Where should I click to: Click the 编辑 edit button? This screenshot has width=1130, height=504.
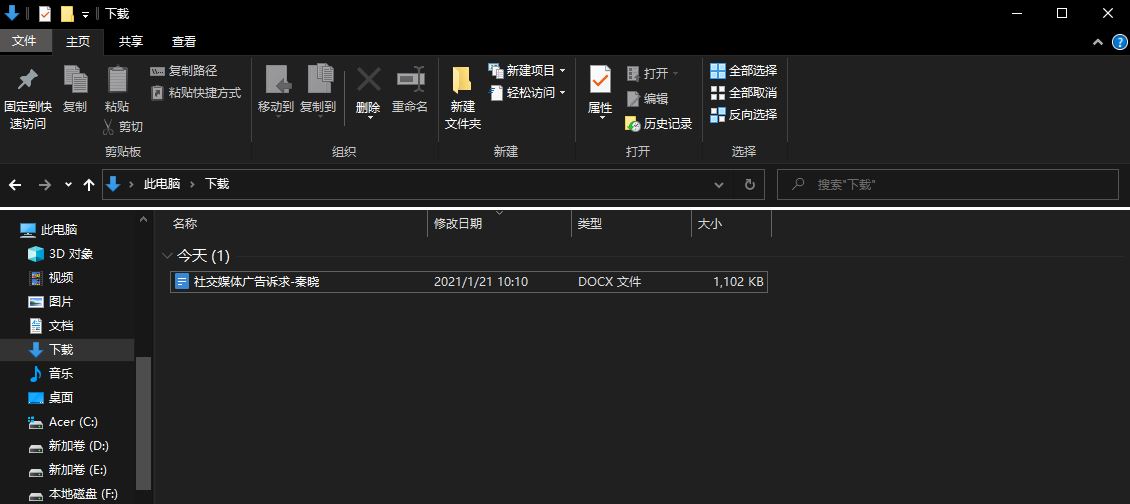pos(647,99)
